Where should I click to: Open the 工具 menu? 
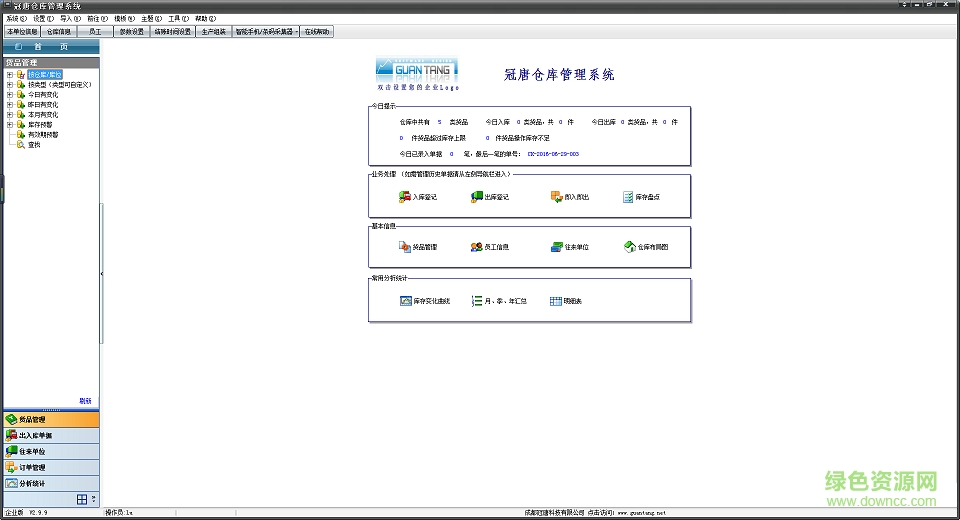(x=178, y=18)
